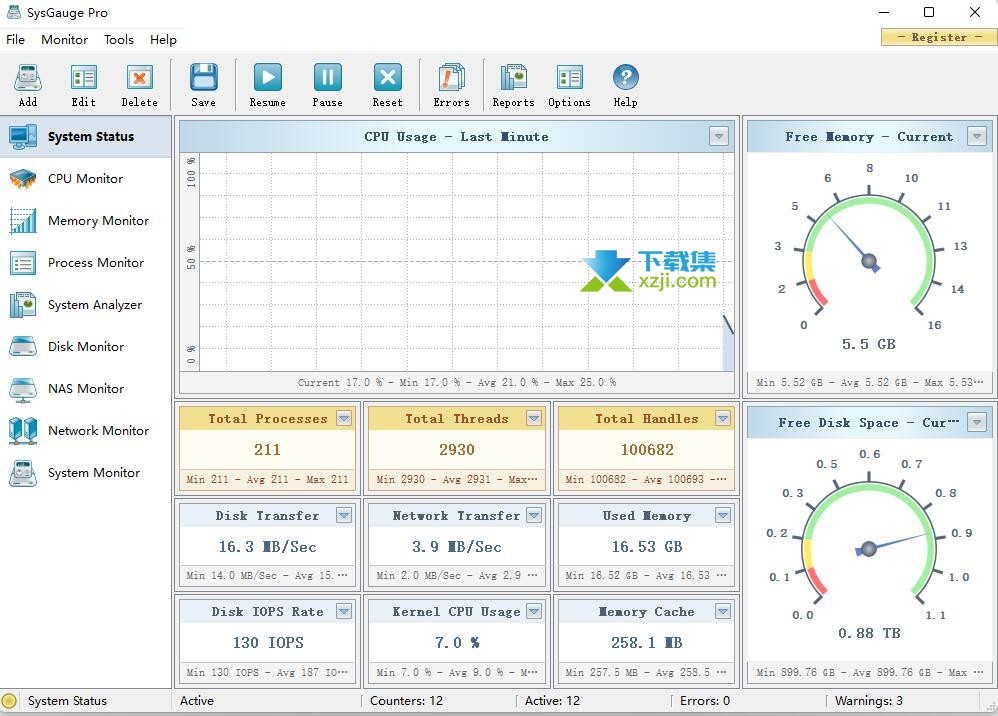Image resolution: width=998 pixels, height=716 pixels.
Task: Expand Network Transfer dropdown arrow
Action: pos(534,515)
